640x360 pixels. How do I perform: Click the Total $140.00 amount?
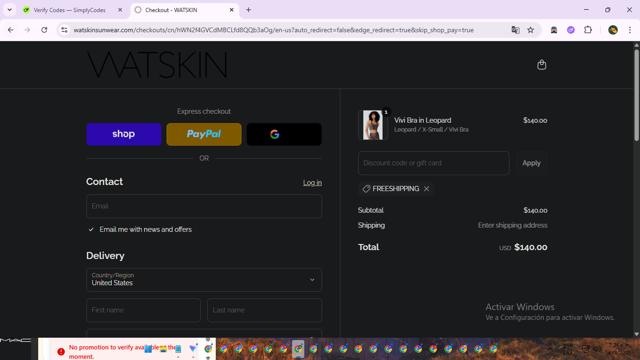[x=531, y=247]
